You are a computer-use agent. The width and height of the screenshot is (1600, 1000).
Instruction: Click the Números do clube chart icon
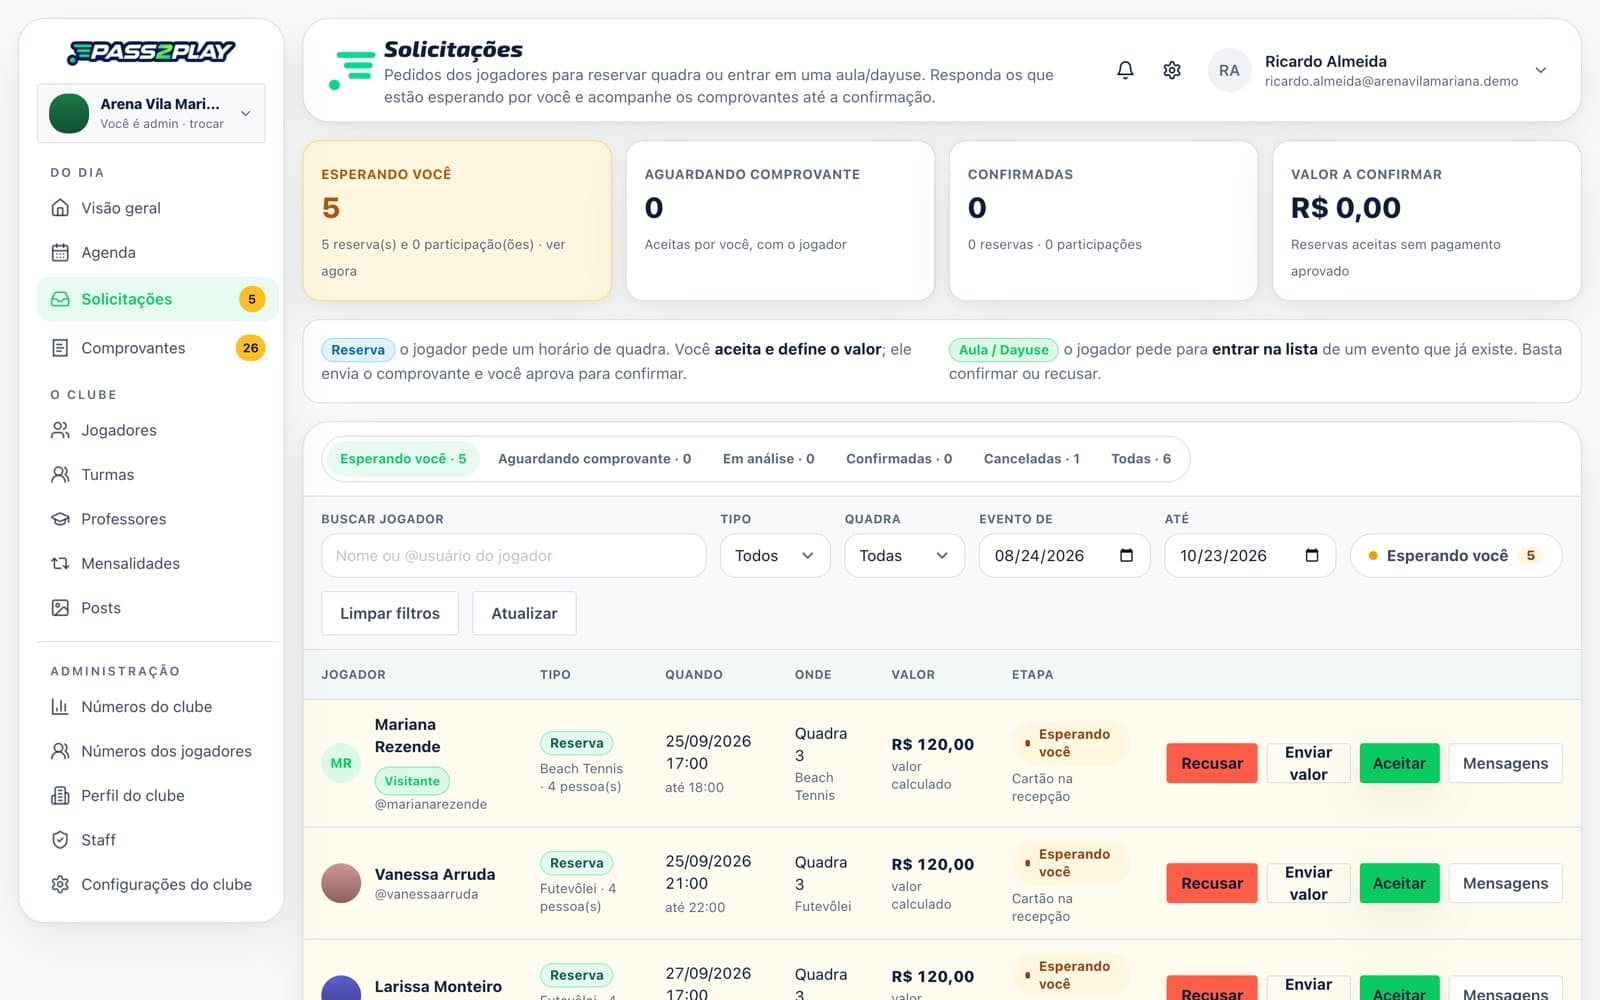tap(60, 706)
